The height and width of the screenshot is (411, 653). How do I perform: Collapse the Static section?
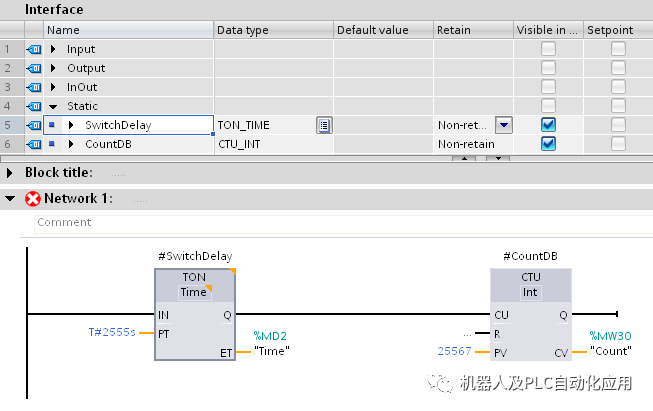click(53, 106)
